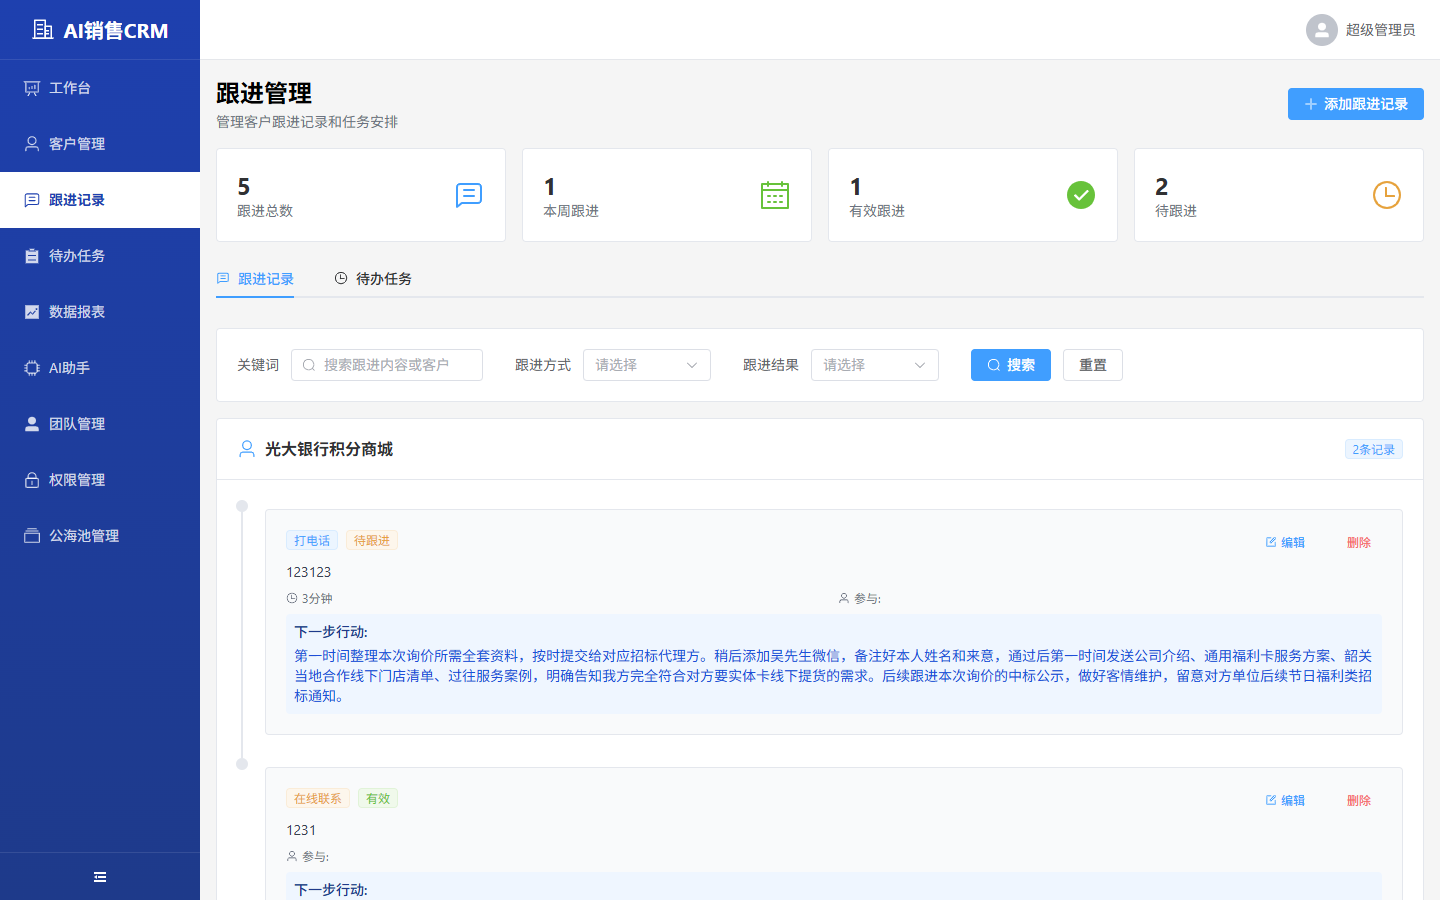Click the person icon beside 光大银行积分商城
Screen dimensions: 1440x900
[247, 449]
